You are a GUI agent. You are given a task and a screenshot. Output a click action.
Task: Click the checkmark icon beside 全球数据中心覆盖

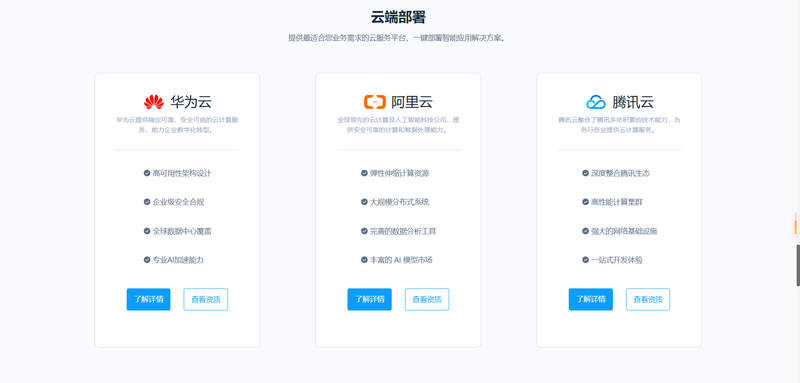(x=147, y=231)
